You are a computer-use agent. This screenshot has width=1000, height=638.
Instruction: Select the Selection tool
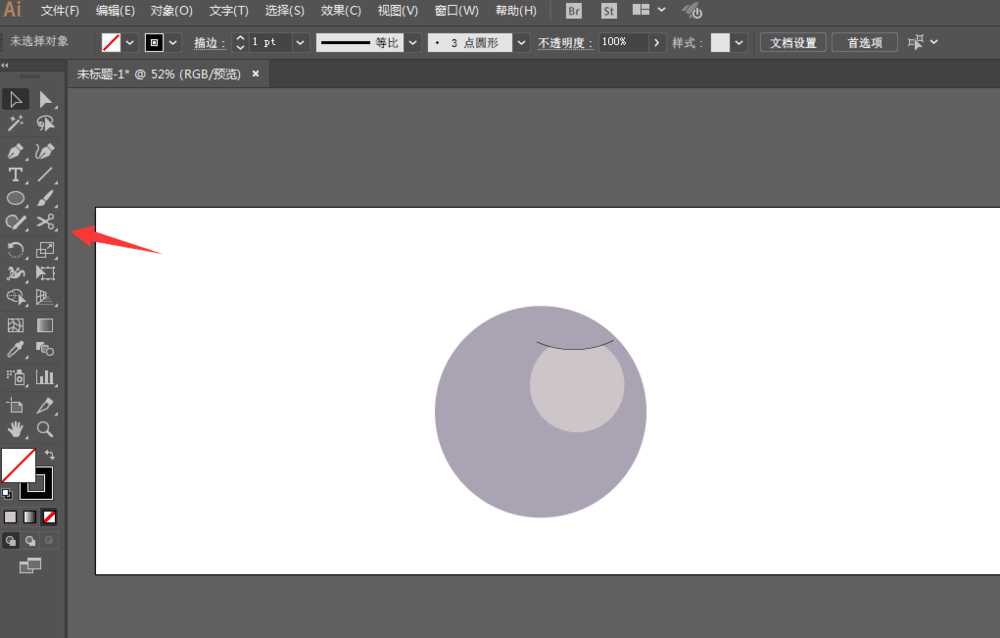click(15, 99)
